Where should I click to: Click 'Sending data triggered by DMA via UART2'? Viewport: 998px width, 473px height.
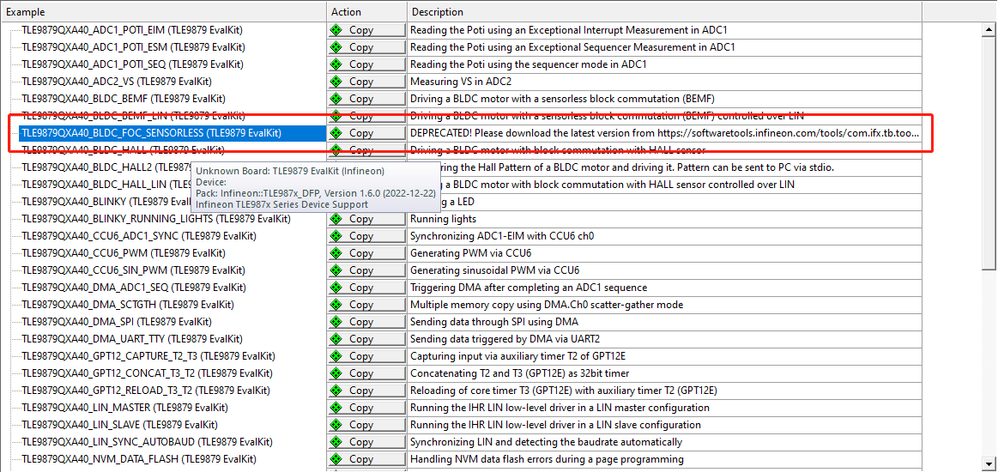(506, 339)
